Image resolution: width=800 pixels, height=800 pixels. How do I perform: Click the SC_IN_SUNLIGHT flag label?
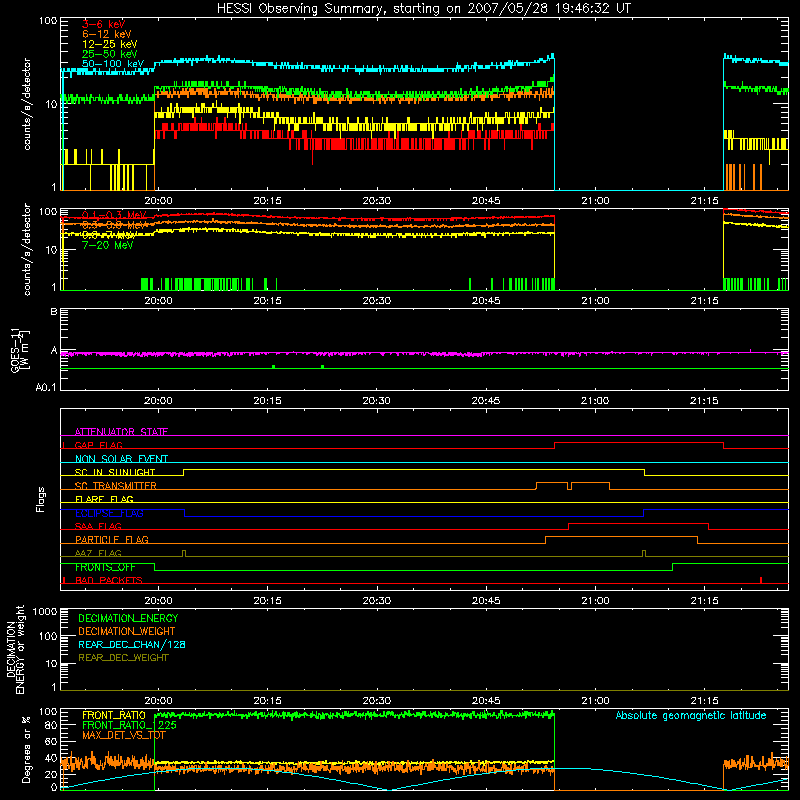point(115,472)
